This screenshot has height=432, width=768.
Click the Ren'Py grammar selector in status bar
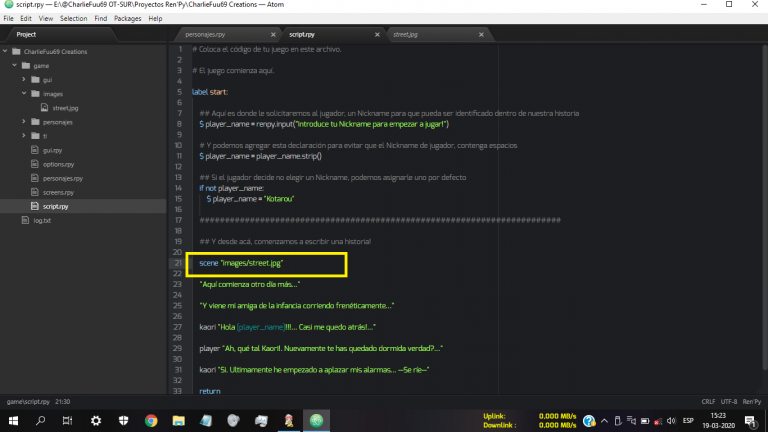tap(750, 400)
